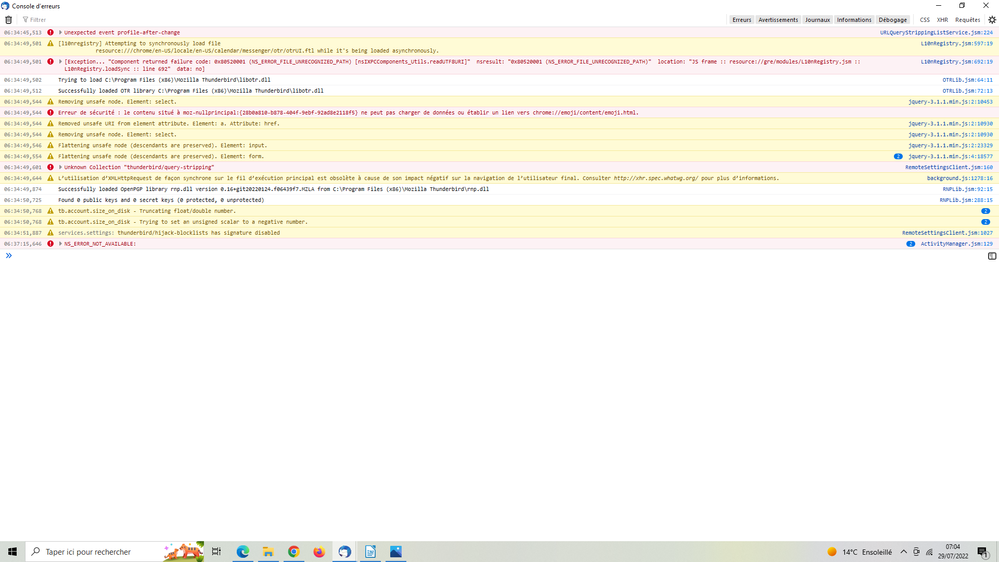Click repeat-count badge beside ActivityManager.jsm:129
The image size is (999, 562).
point(910,243)
